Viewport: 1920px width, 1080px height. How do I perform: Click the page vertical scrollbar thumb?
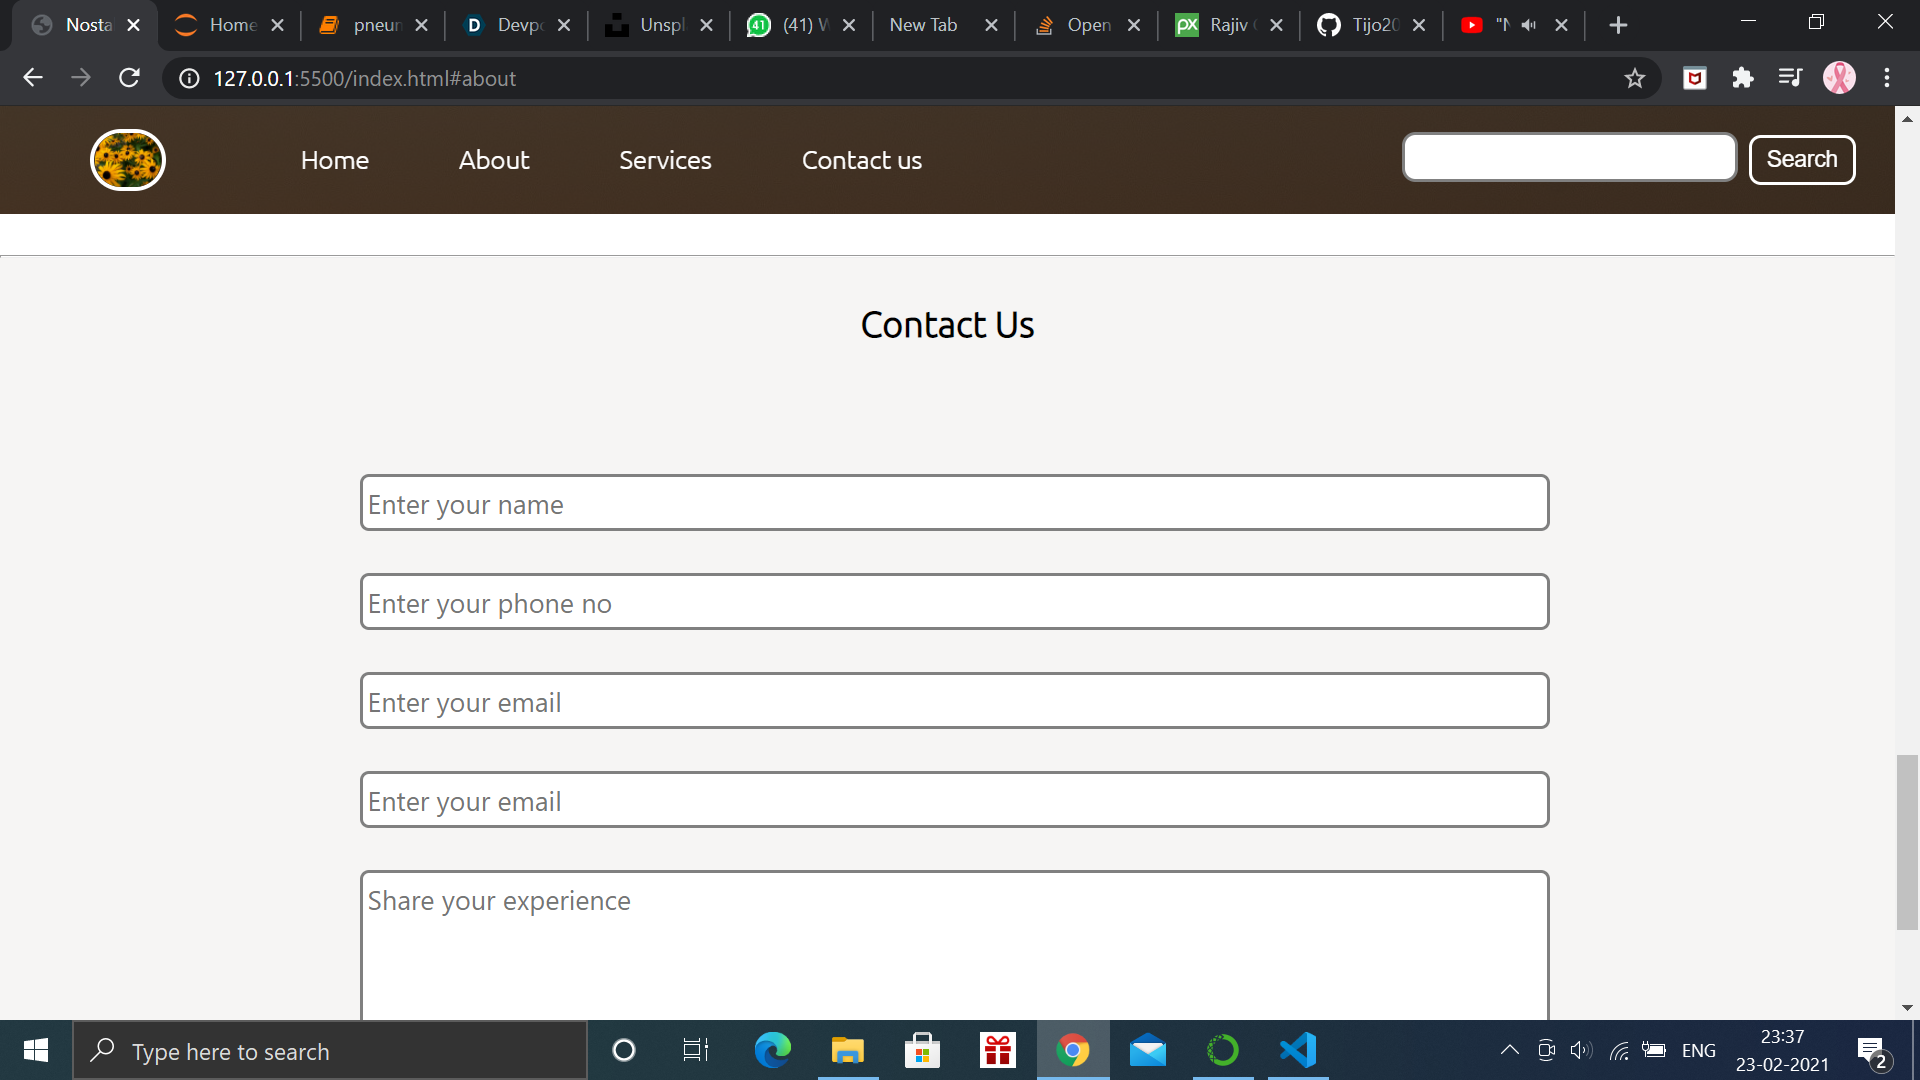[1907, 842]
